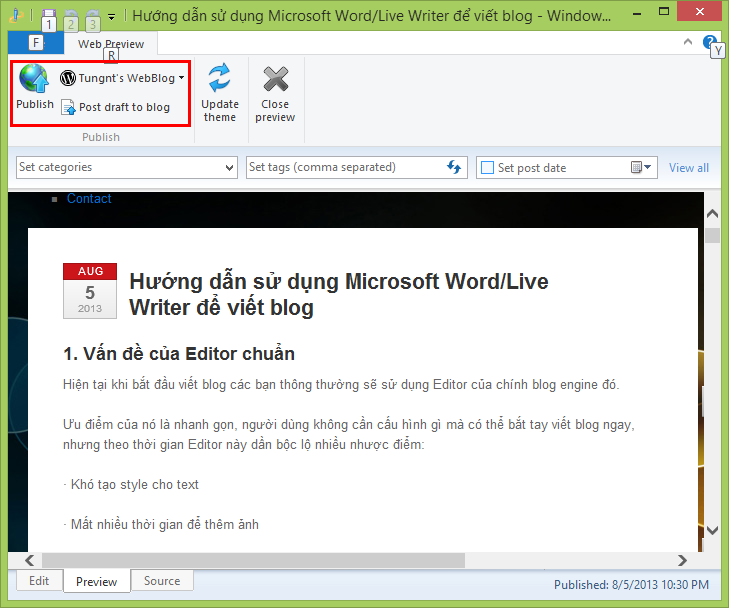The width and height of the screenshot is (729, 608).
Task: Click the vertical scrollbar up arrow
Action: pyautogui.click(x=712, y=213)
